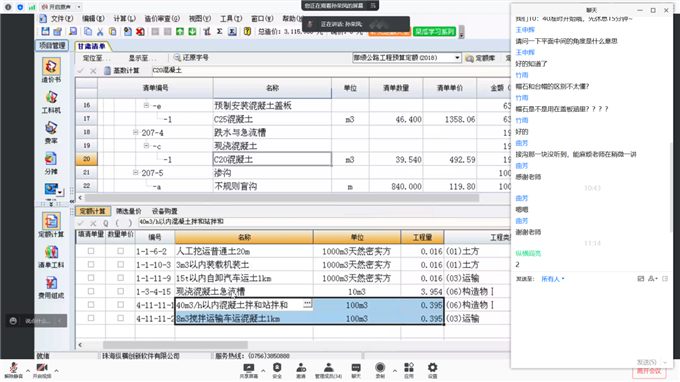Click the green 呆瓜学习系列 button
The width and height of the screenshot is (680, 382).
coord(435,32)
